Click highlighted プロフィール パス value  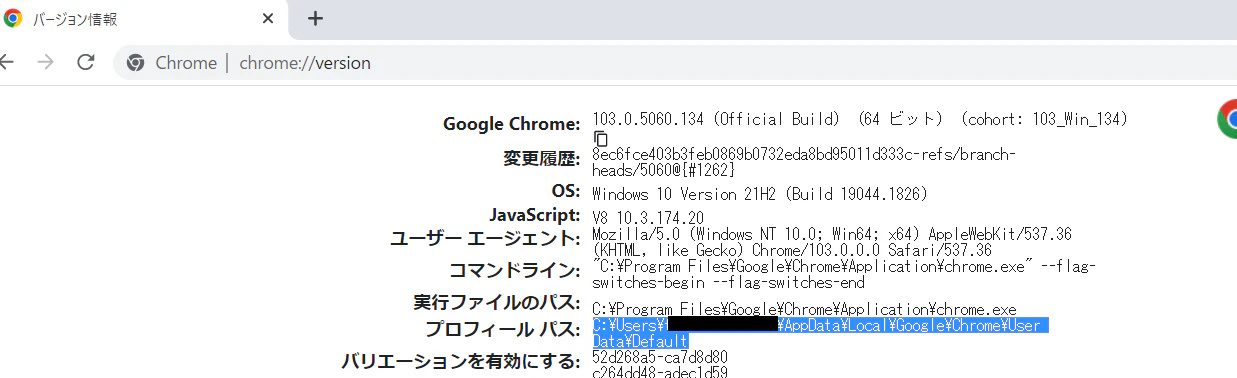click(x=820, y=334)
